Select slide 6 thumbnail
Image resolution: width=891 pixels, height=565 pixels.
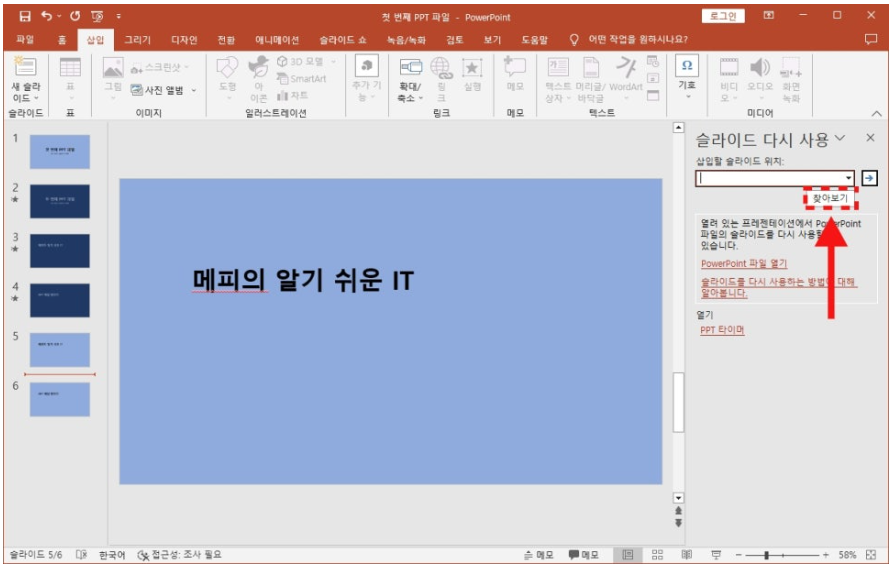[x=60, y=399]
